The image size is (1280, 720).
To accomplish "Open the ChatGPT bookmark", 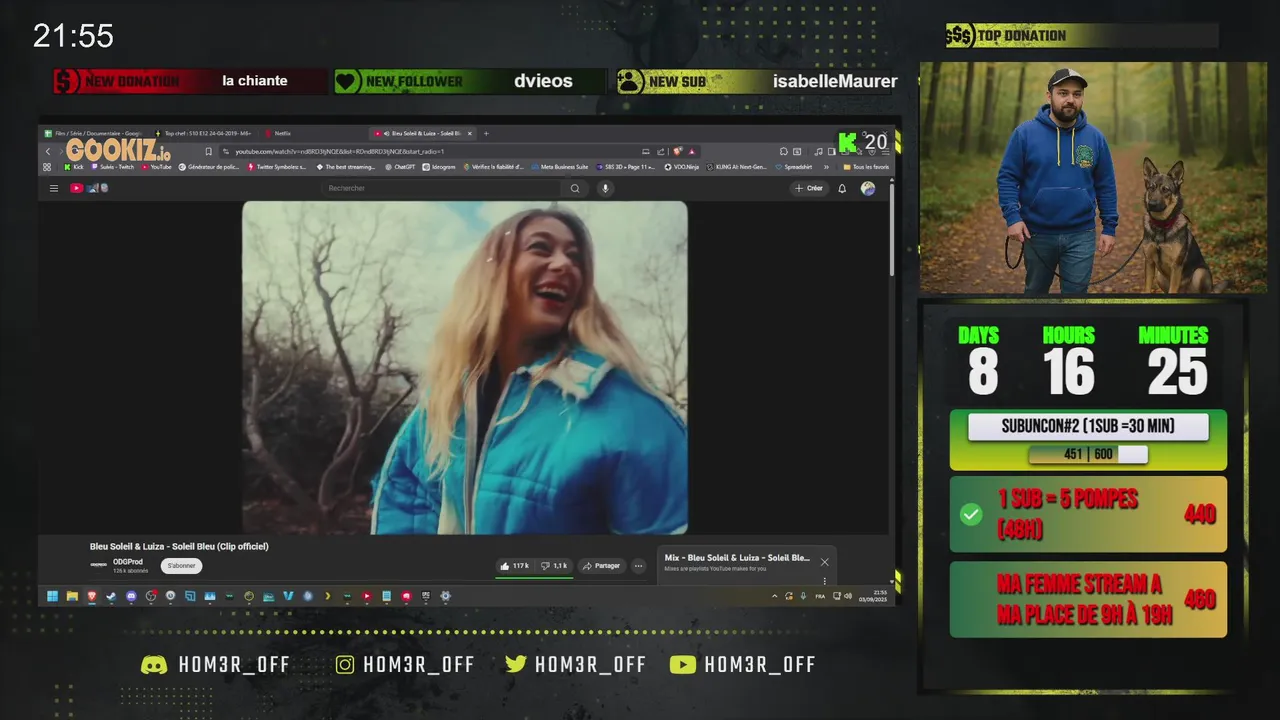I will coord(400,167).
